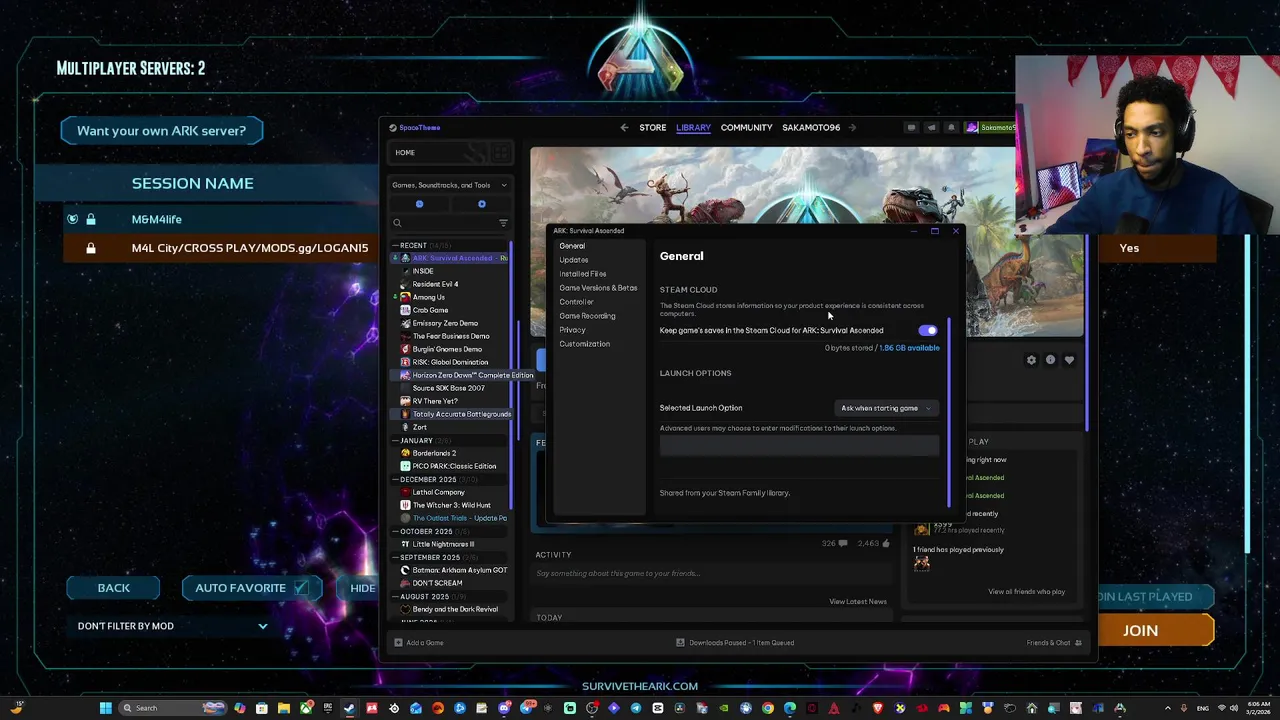
Task: Open Selected Launch Option dropdown
Action: pyautogui.click(x=886, y=408)
